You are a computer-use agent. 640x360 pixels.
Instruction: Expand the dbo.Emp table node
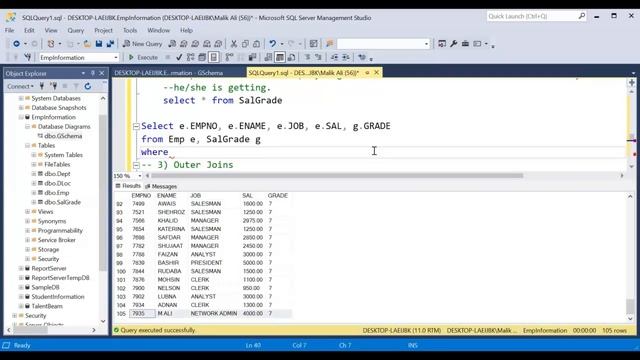tap(34, 193)
